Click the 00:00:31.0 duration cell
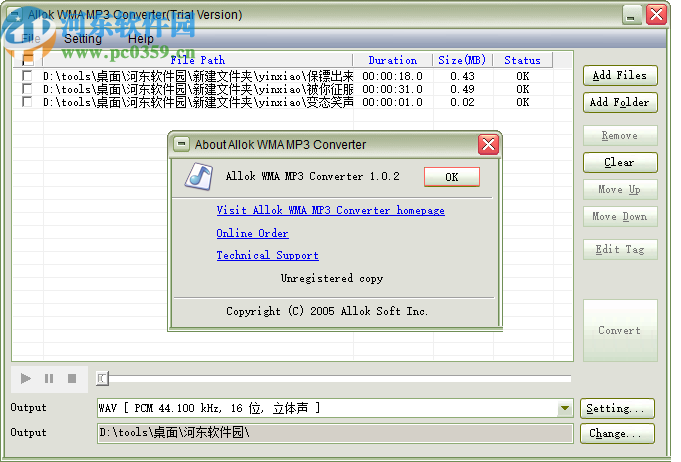The image size is (681, 462). pyautogui.click(x=393, y=89)
